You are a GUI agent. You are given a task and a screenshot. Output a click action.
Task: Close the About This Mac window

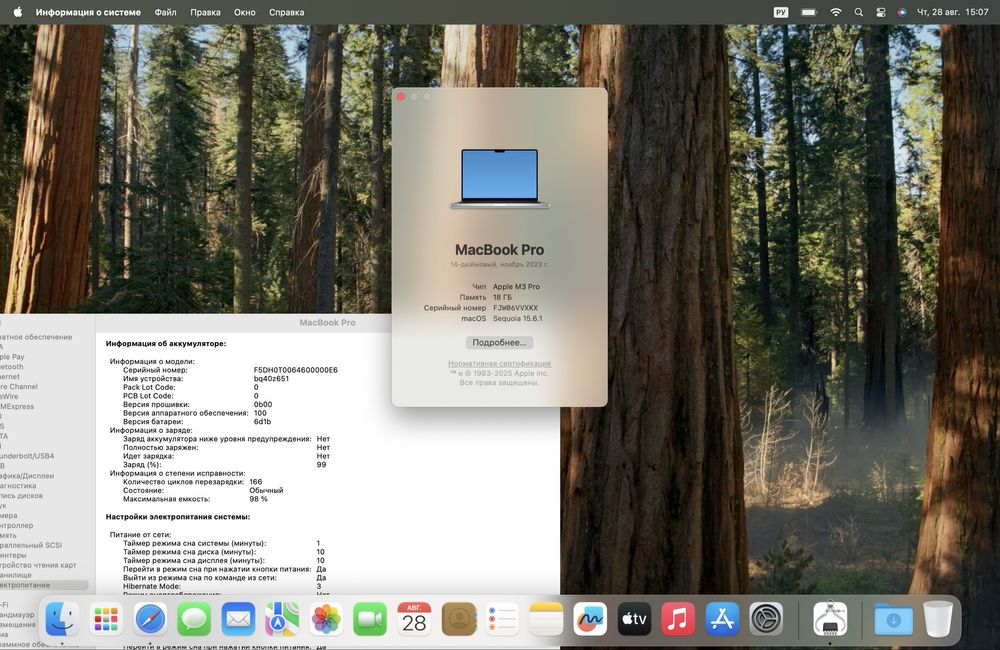[x=401, y=96]
